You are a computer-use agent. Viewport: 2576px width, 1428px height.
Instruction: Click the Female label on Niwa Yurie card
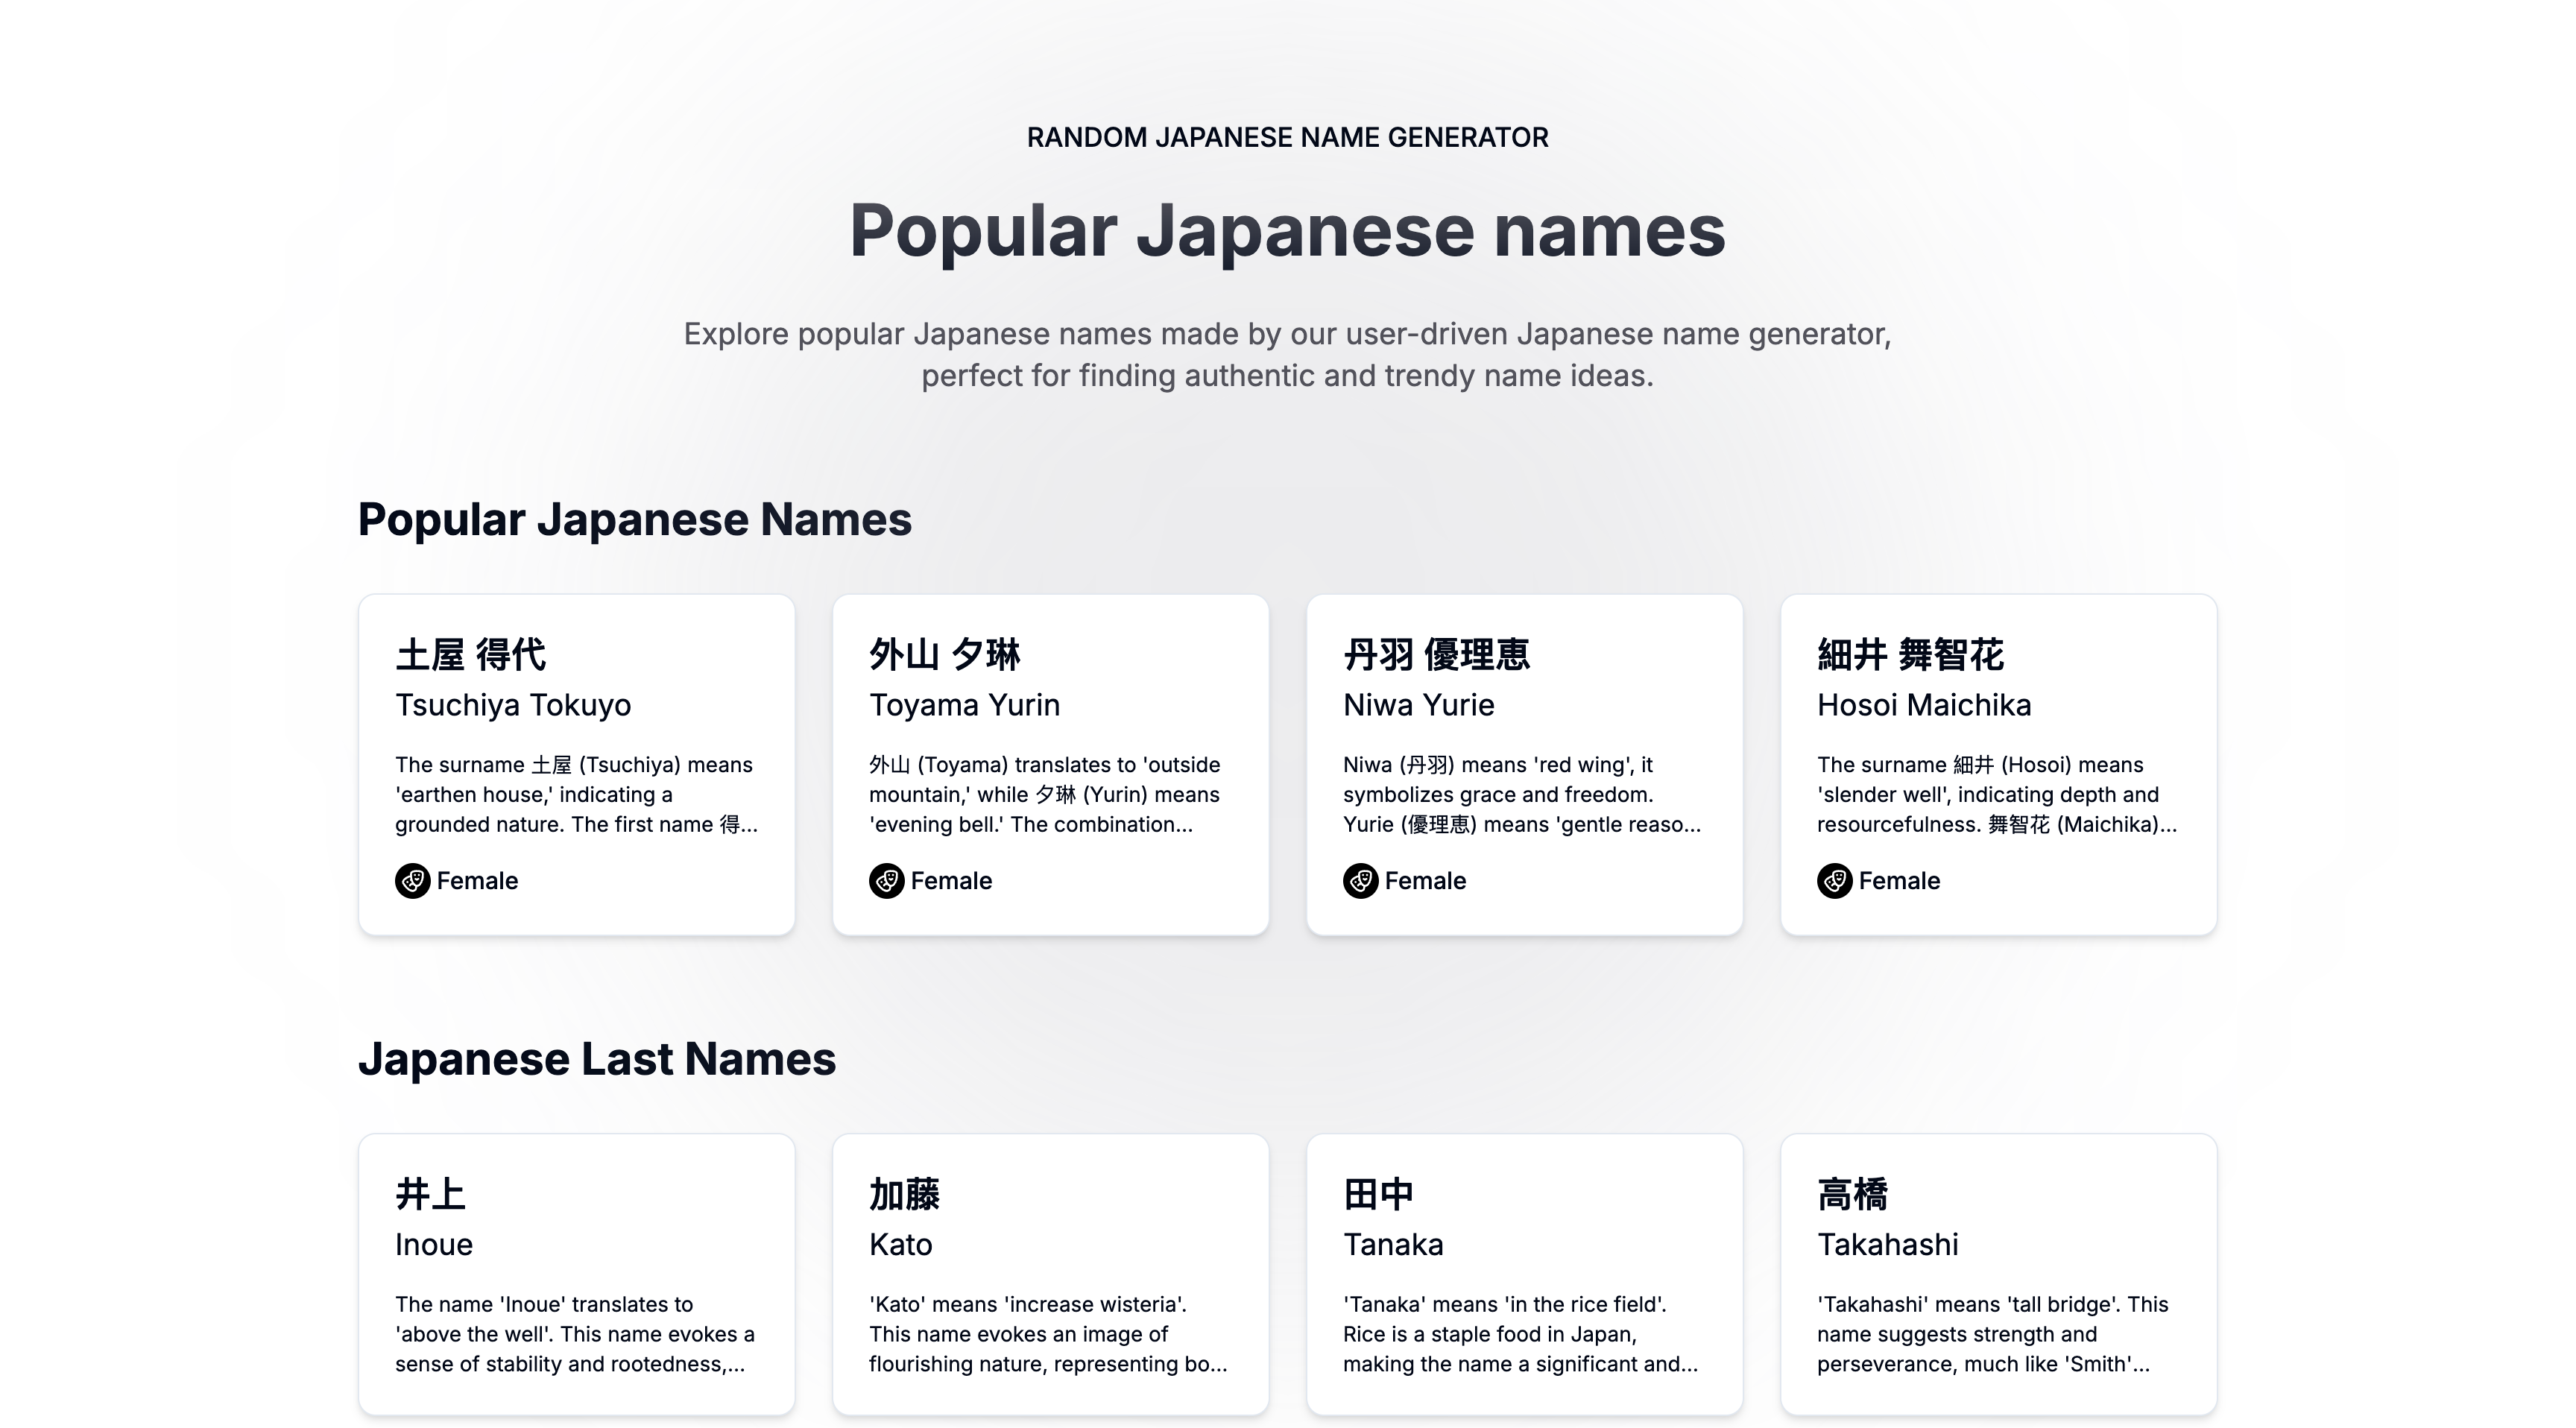tap(1425, 881)
